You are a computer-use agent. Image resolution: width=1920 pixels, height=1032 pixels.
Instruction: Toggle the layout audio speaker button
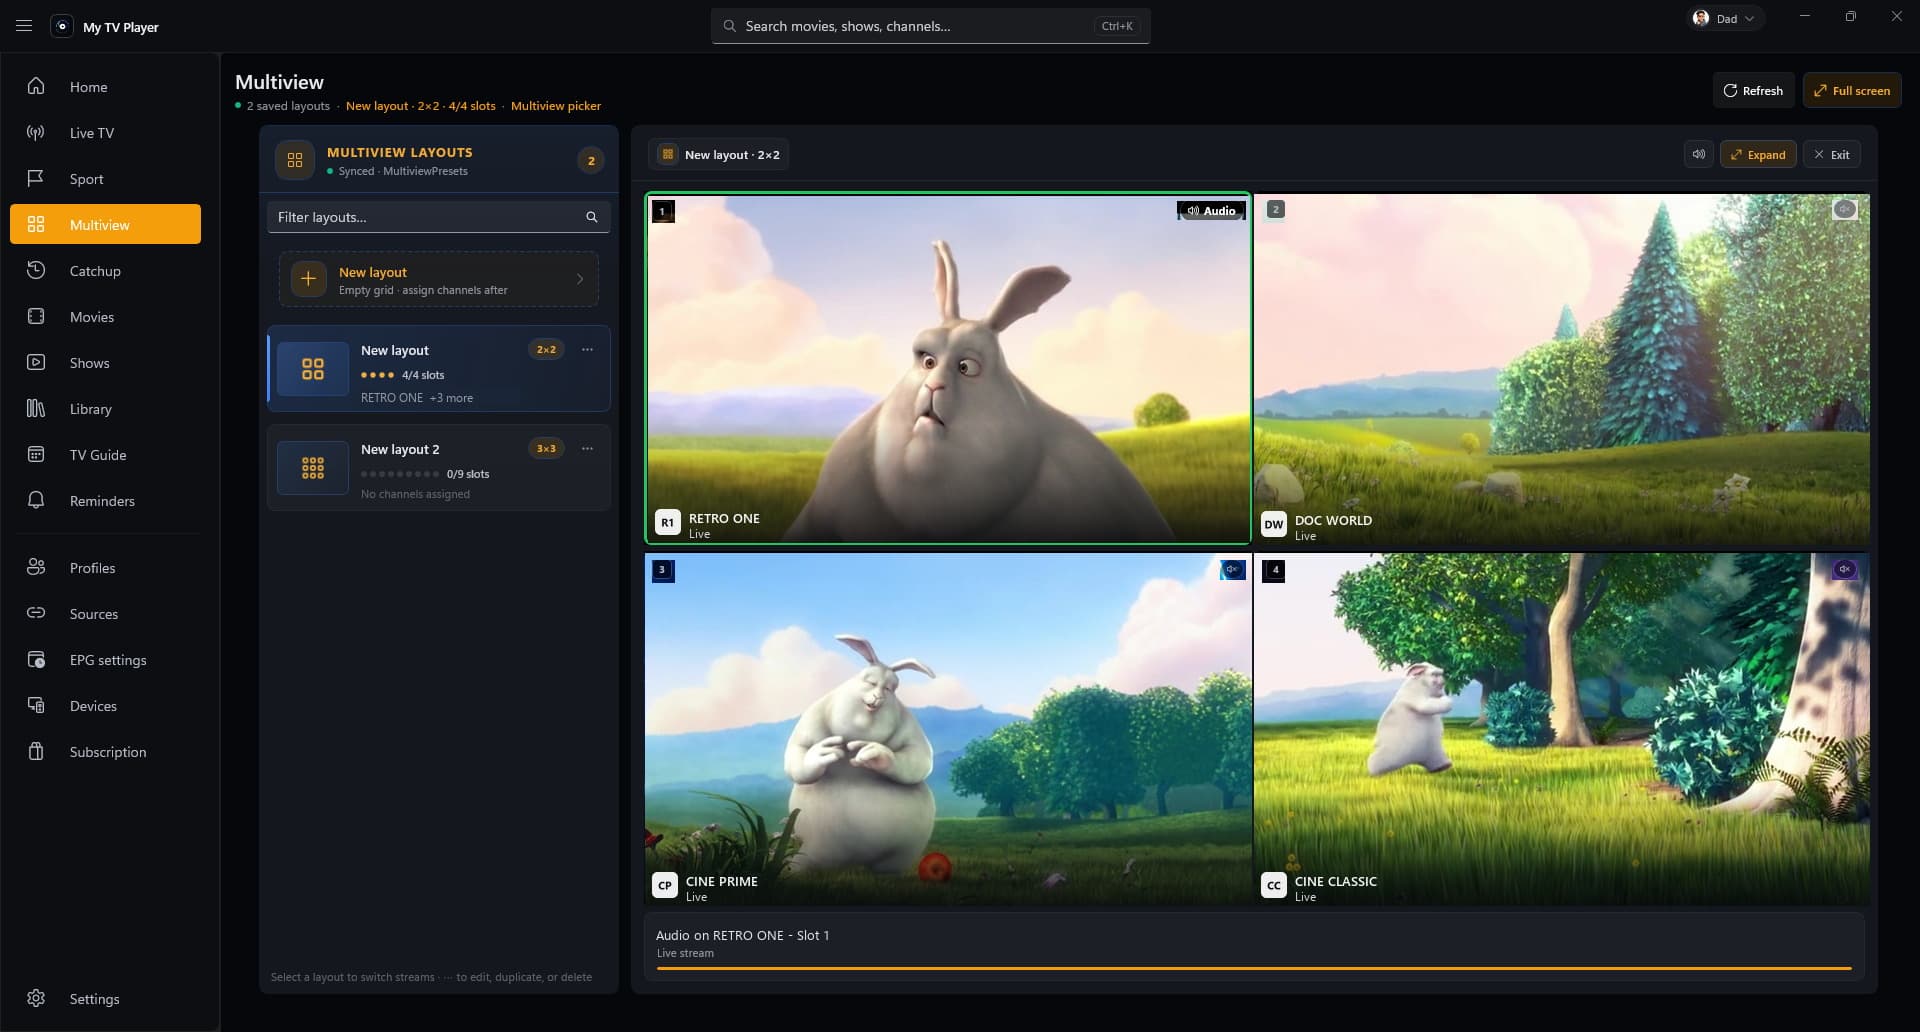pyautogui.click(x=1698, y=155)
